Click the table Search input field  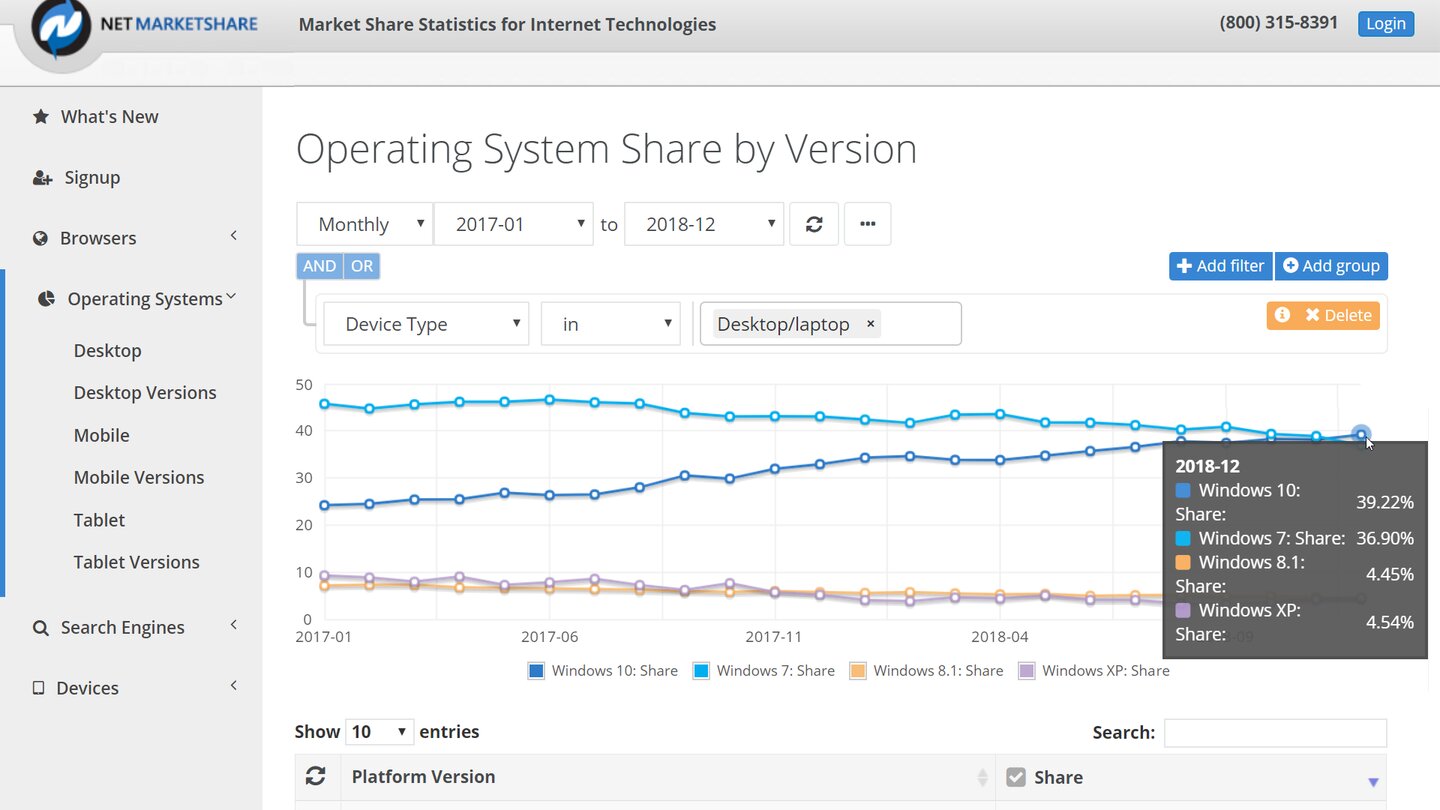point(1275,732)
